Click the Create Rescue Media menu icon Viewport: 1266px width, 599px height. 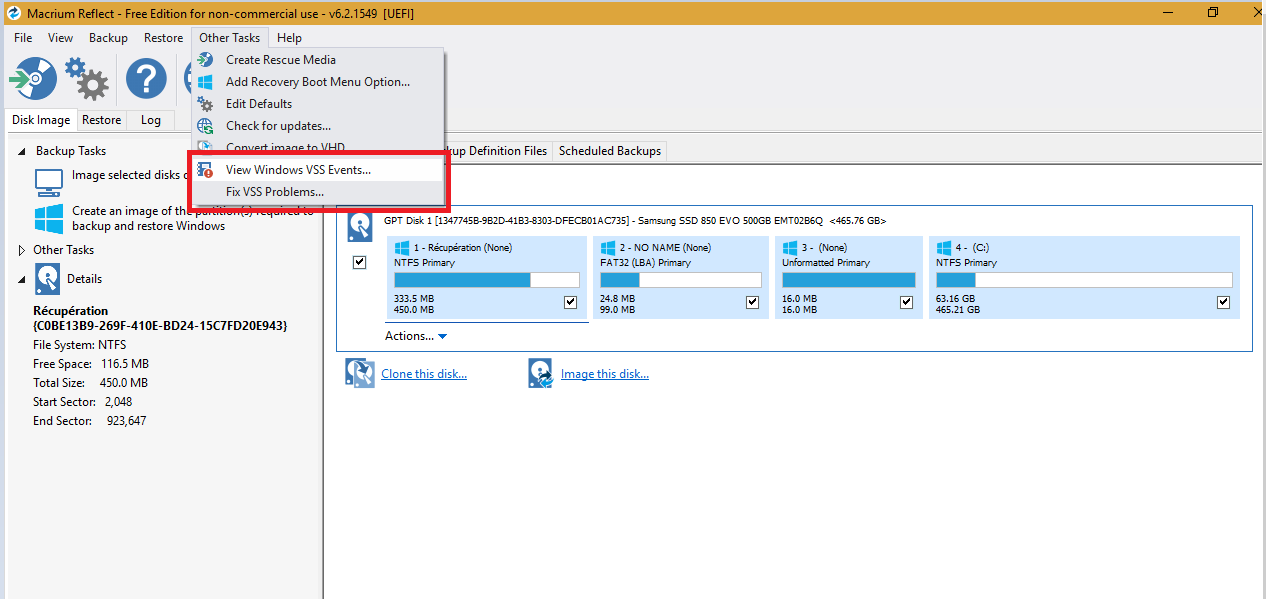(x=205, y=60)
